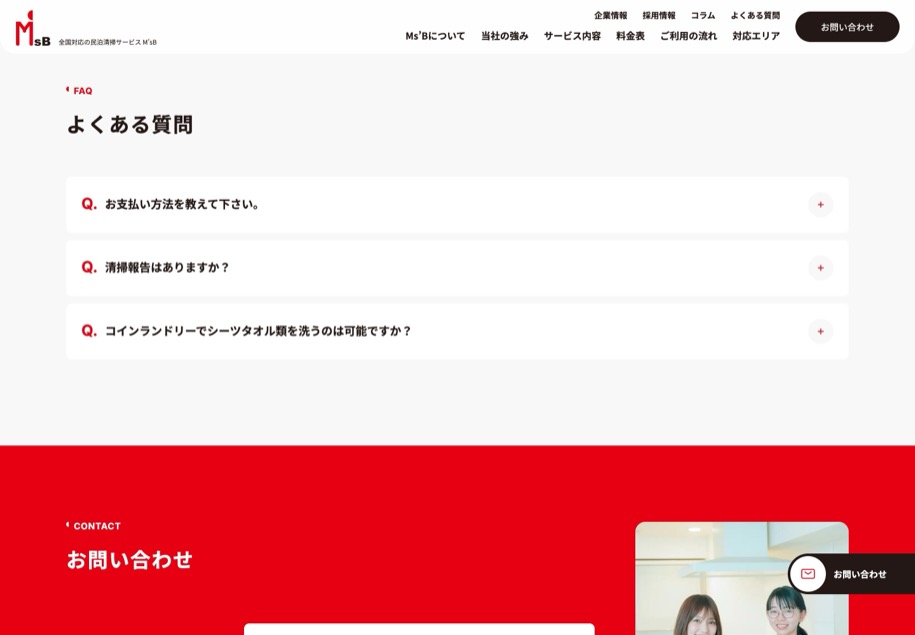Viewport: 915px width, 635px height.
Task: Open the 料金表 page
Action: click(630, 36)
